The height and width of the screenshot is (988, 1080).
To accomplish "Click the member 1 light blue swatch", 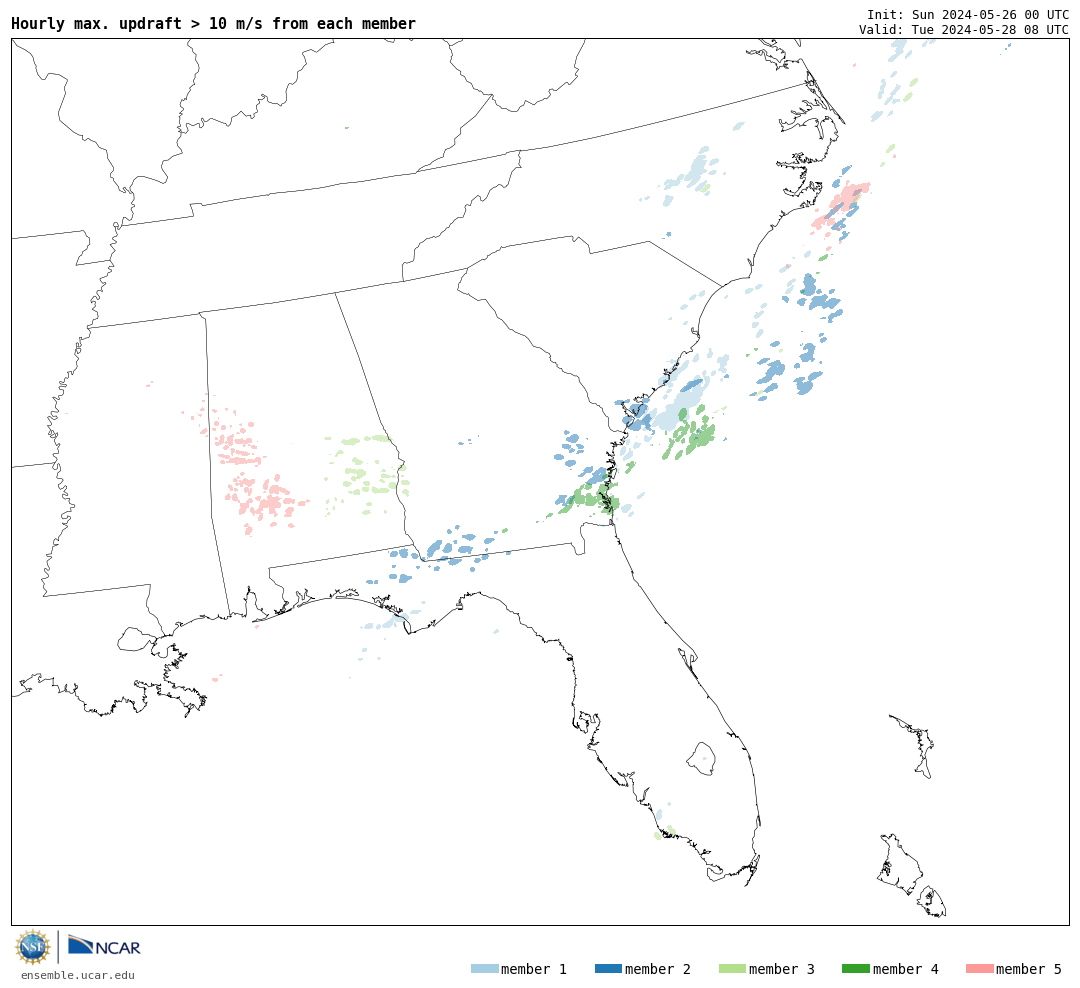I will (484, 969).
